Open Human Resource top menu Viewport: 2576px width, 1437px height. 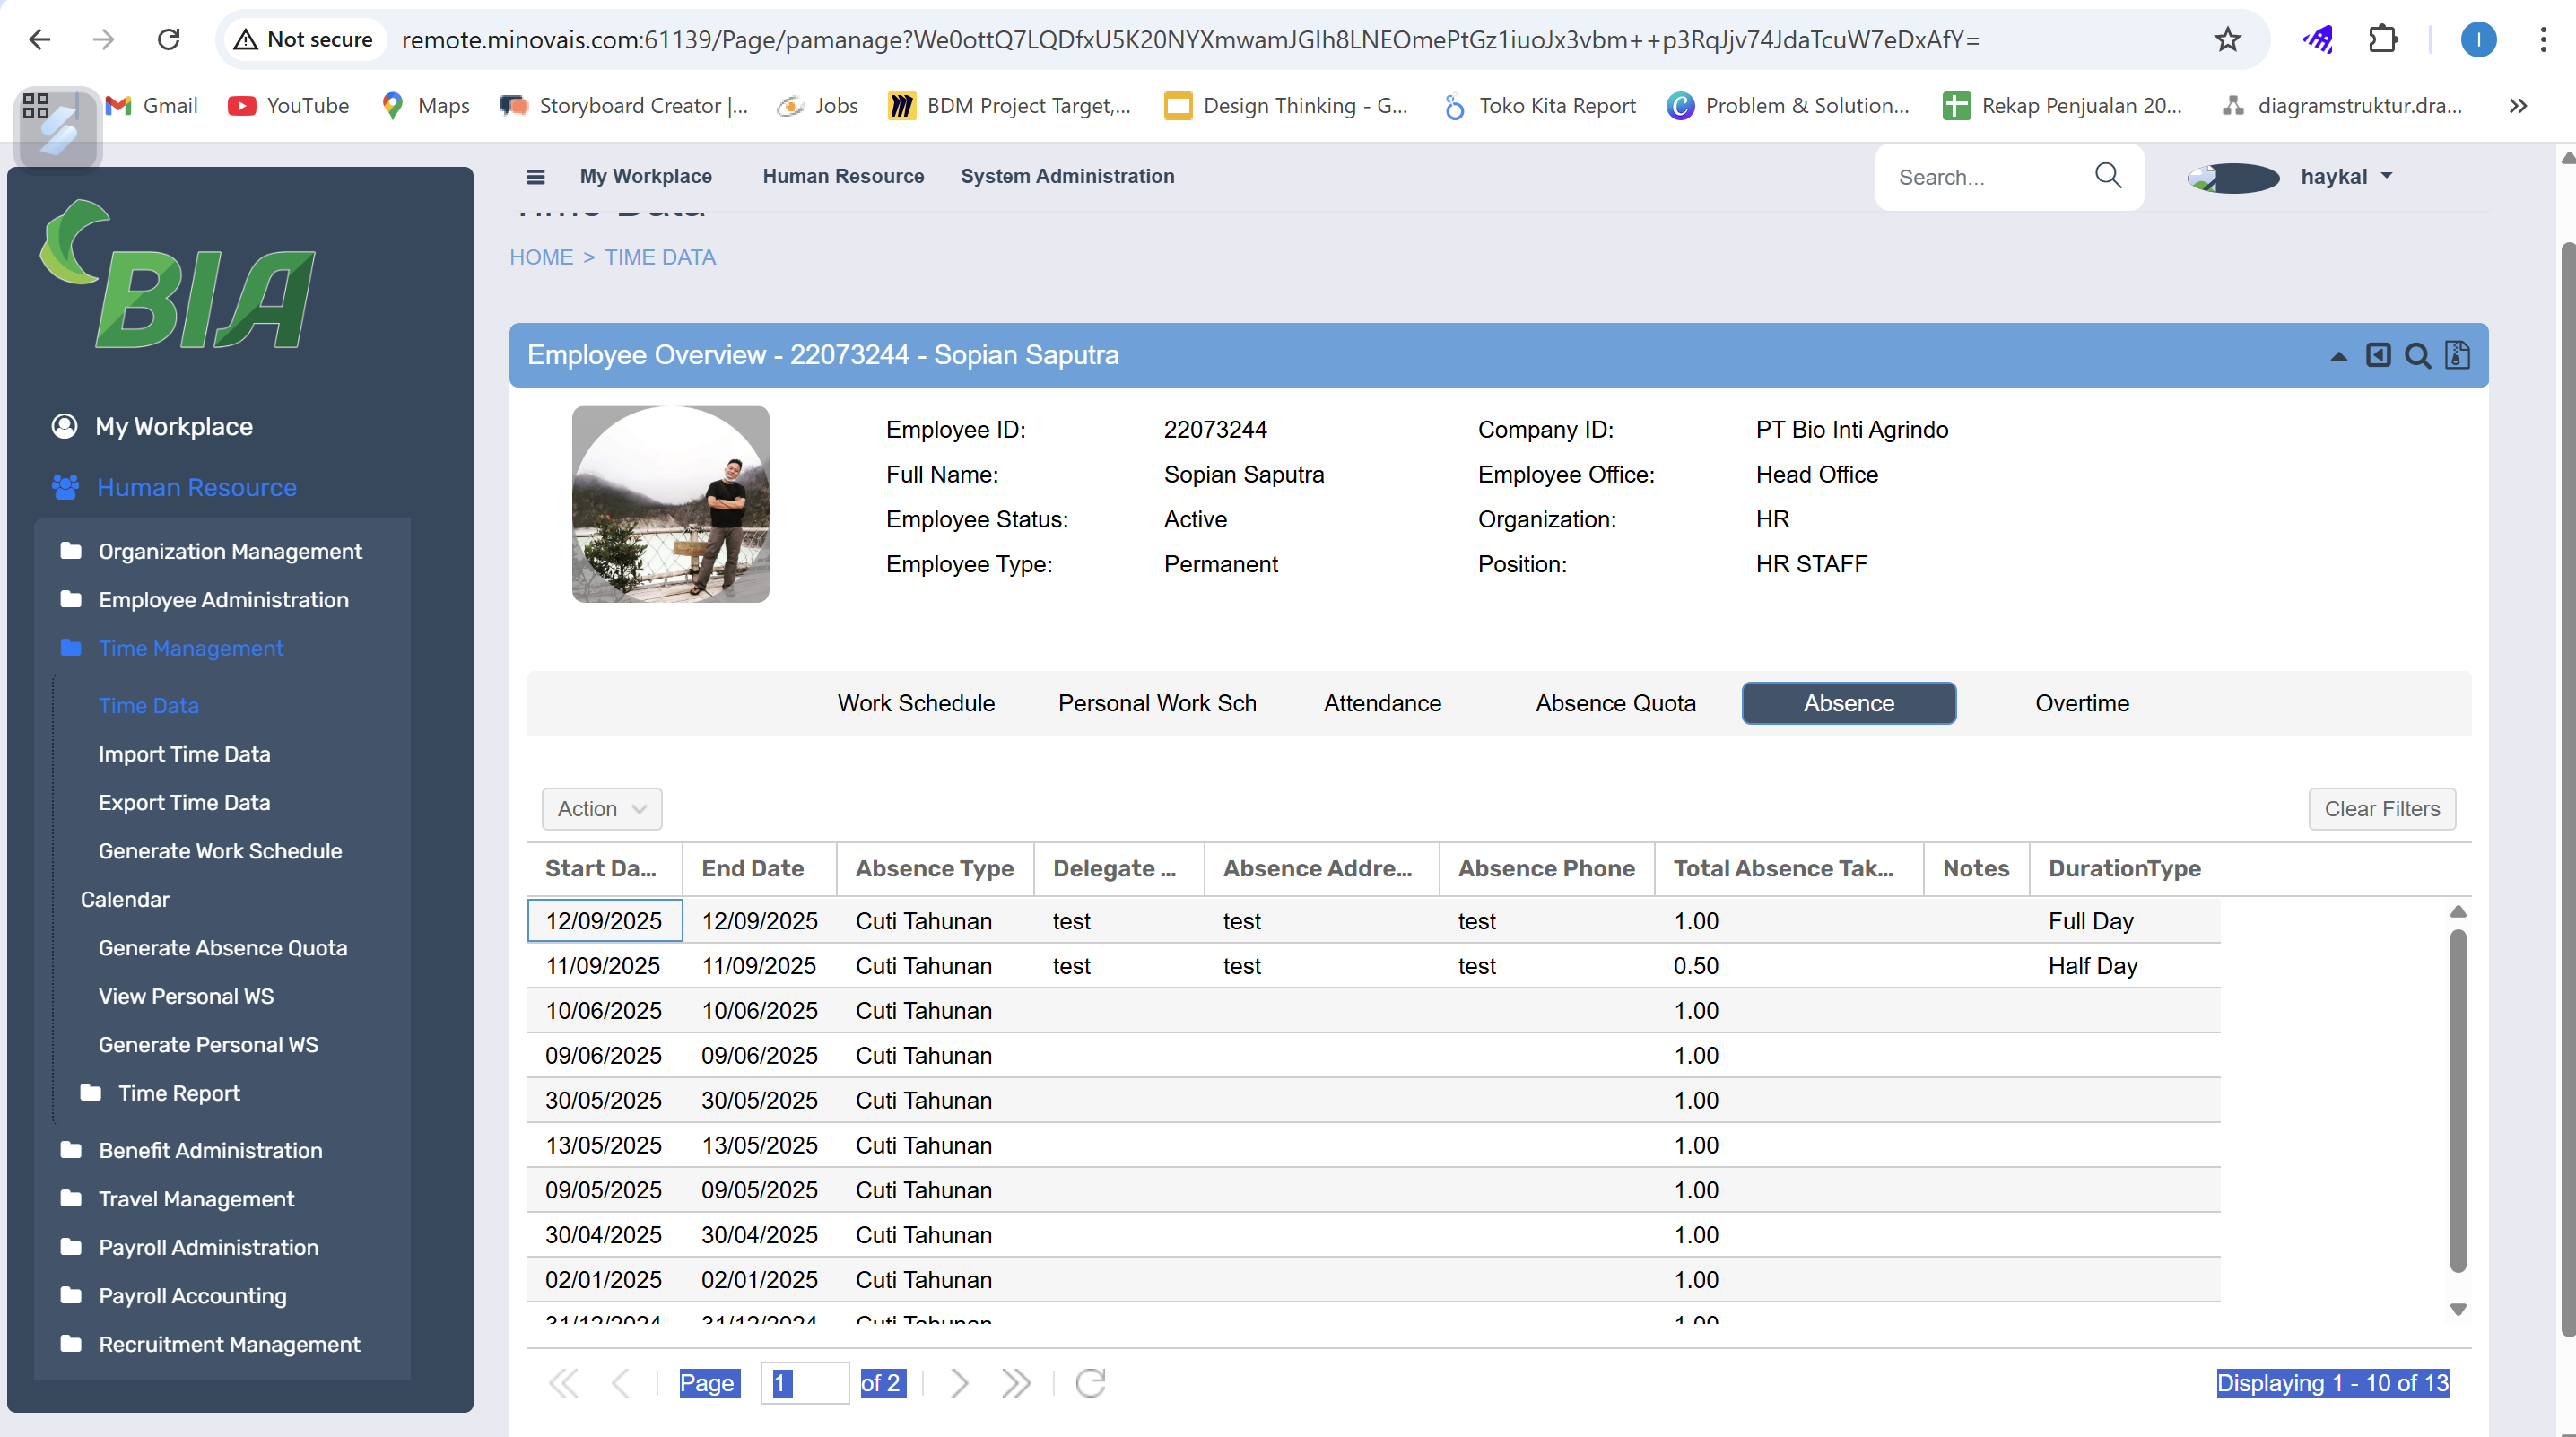pyautogui.click(x=843, y=176)
